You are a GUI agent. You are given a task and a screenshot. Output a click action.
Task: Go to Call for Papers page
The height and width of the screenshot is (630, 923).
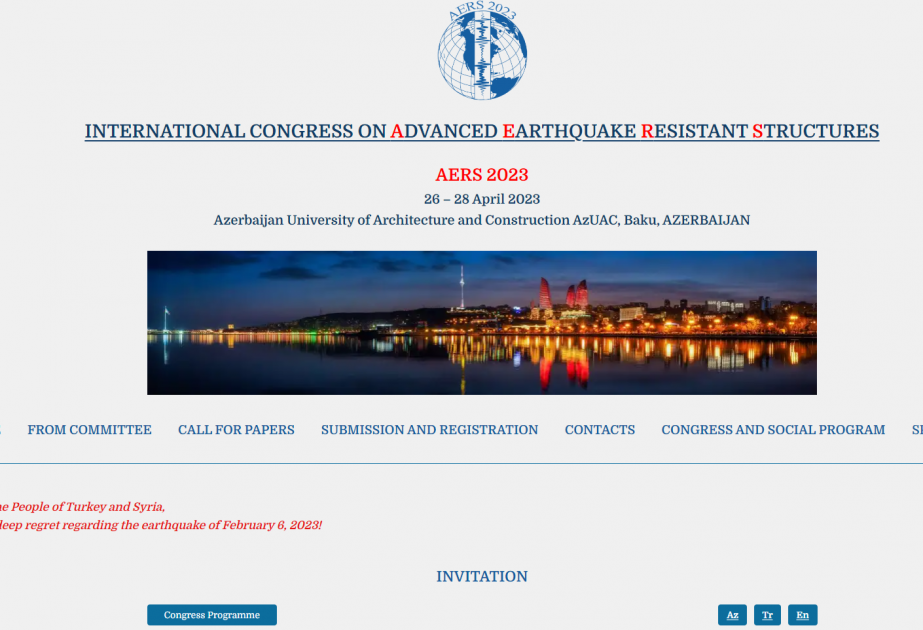tap(236, 430)
